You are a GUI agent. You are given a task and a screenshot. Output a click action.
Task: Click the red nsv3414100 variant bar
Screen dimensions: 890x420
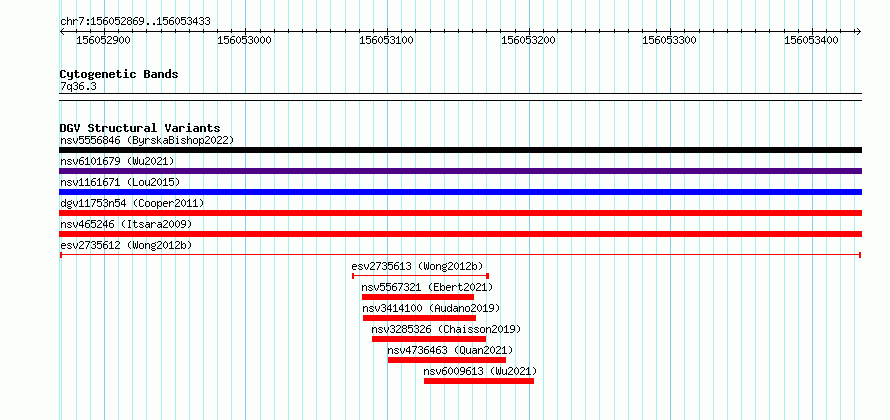pyautogui.click(x=419, y=318)
